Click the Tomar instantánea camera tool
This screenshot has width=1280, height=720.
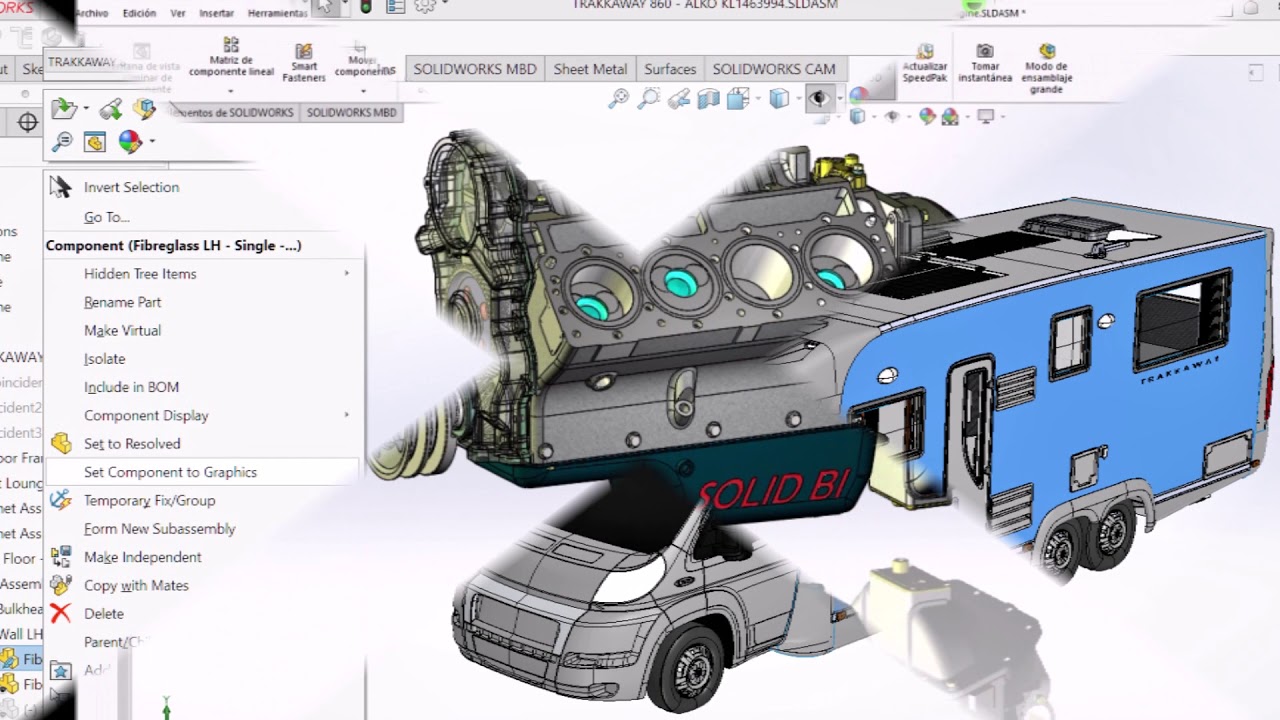(x=985, y=62)
